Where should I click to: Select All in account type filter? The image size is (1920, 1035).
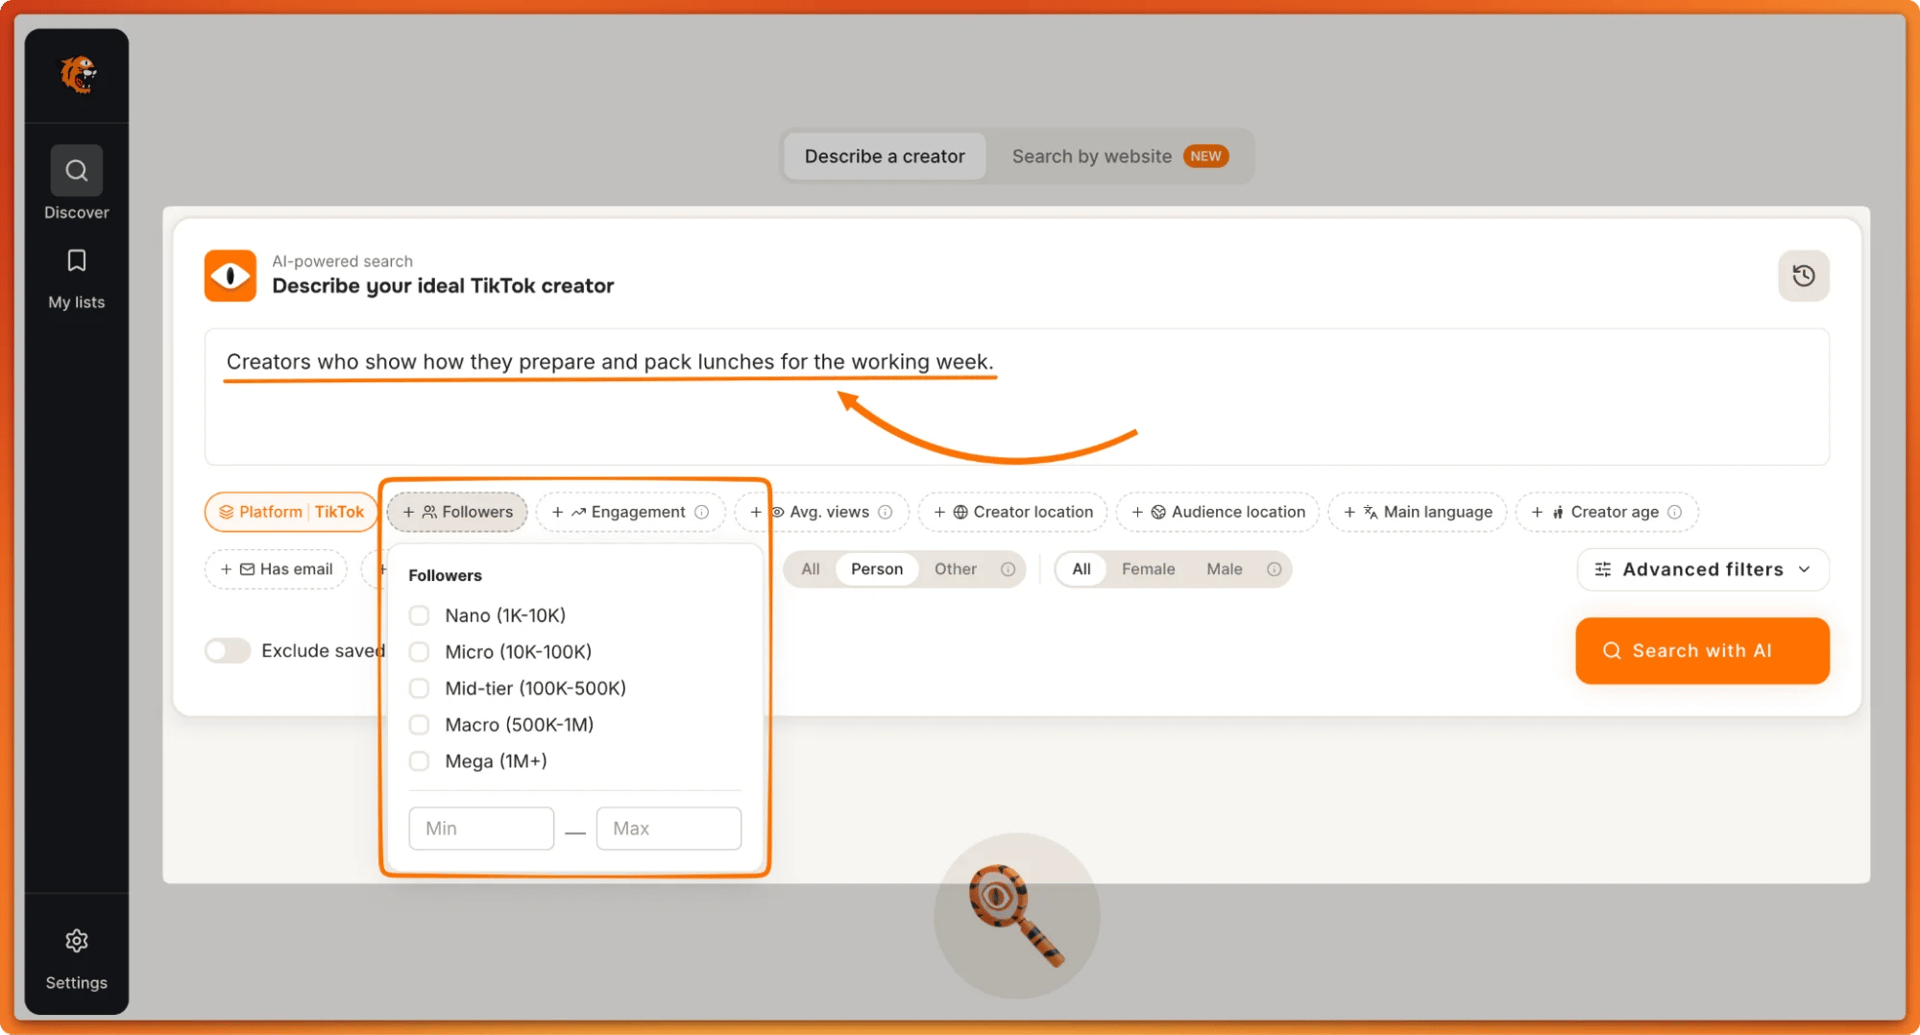[x=810, y=569]
